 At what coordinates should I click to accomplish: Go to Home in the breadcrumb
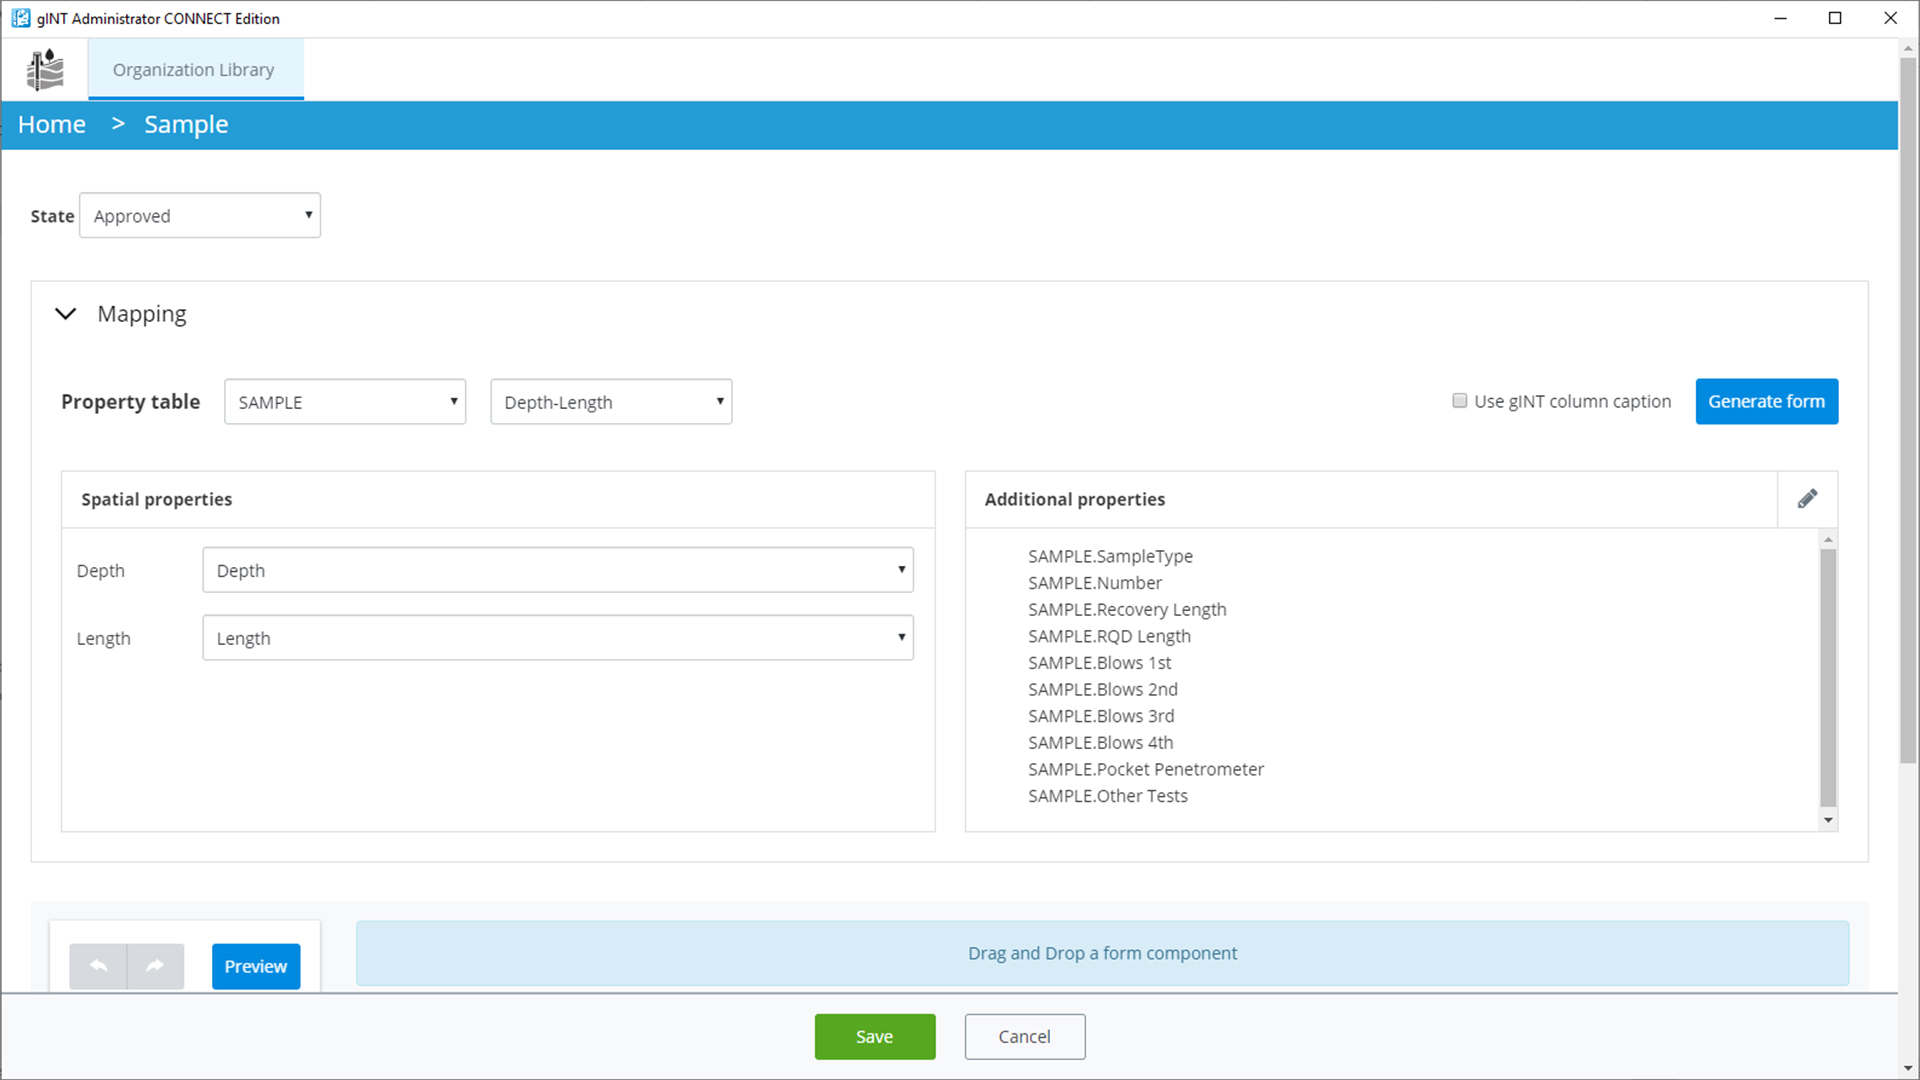[x=52, y=125]
